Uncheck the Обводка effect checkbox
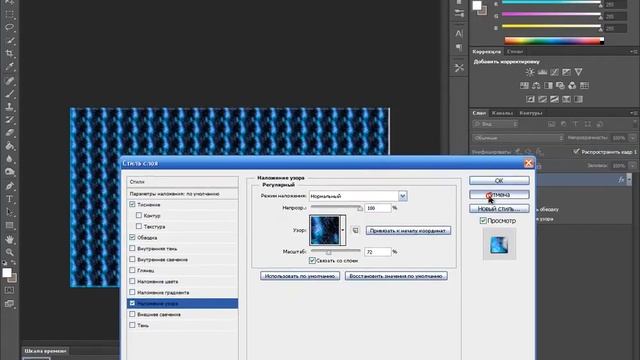640x360 pixels. point(132,237)
